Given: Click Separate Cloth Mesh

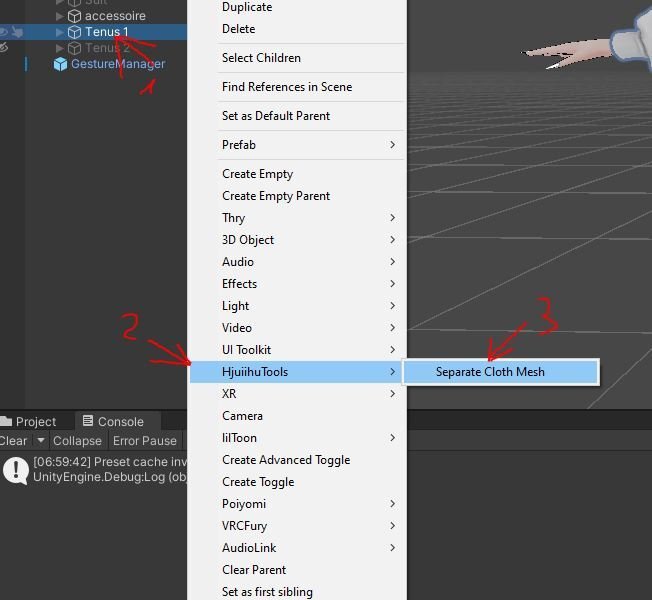Looking at the screenshot, I should click(501, 372).
